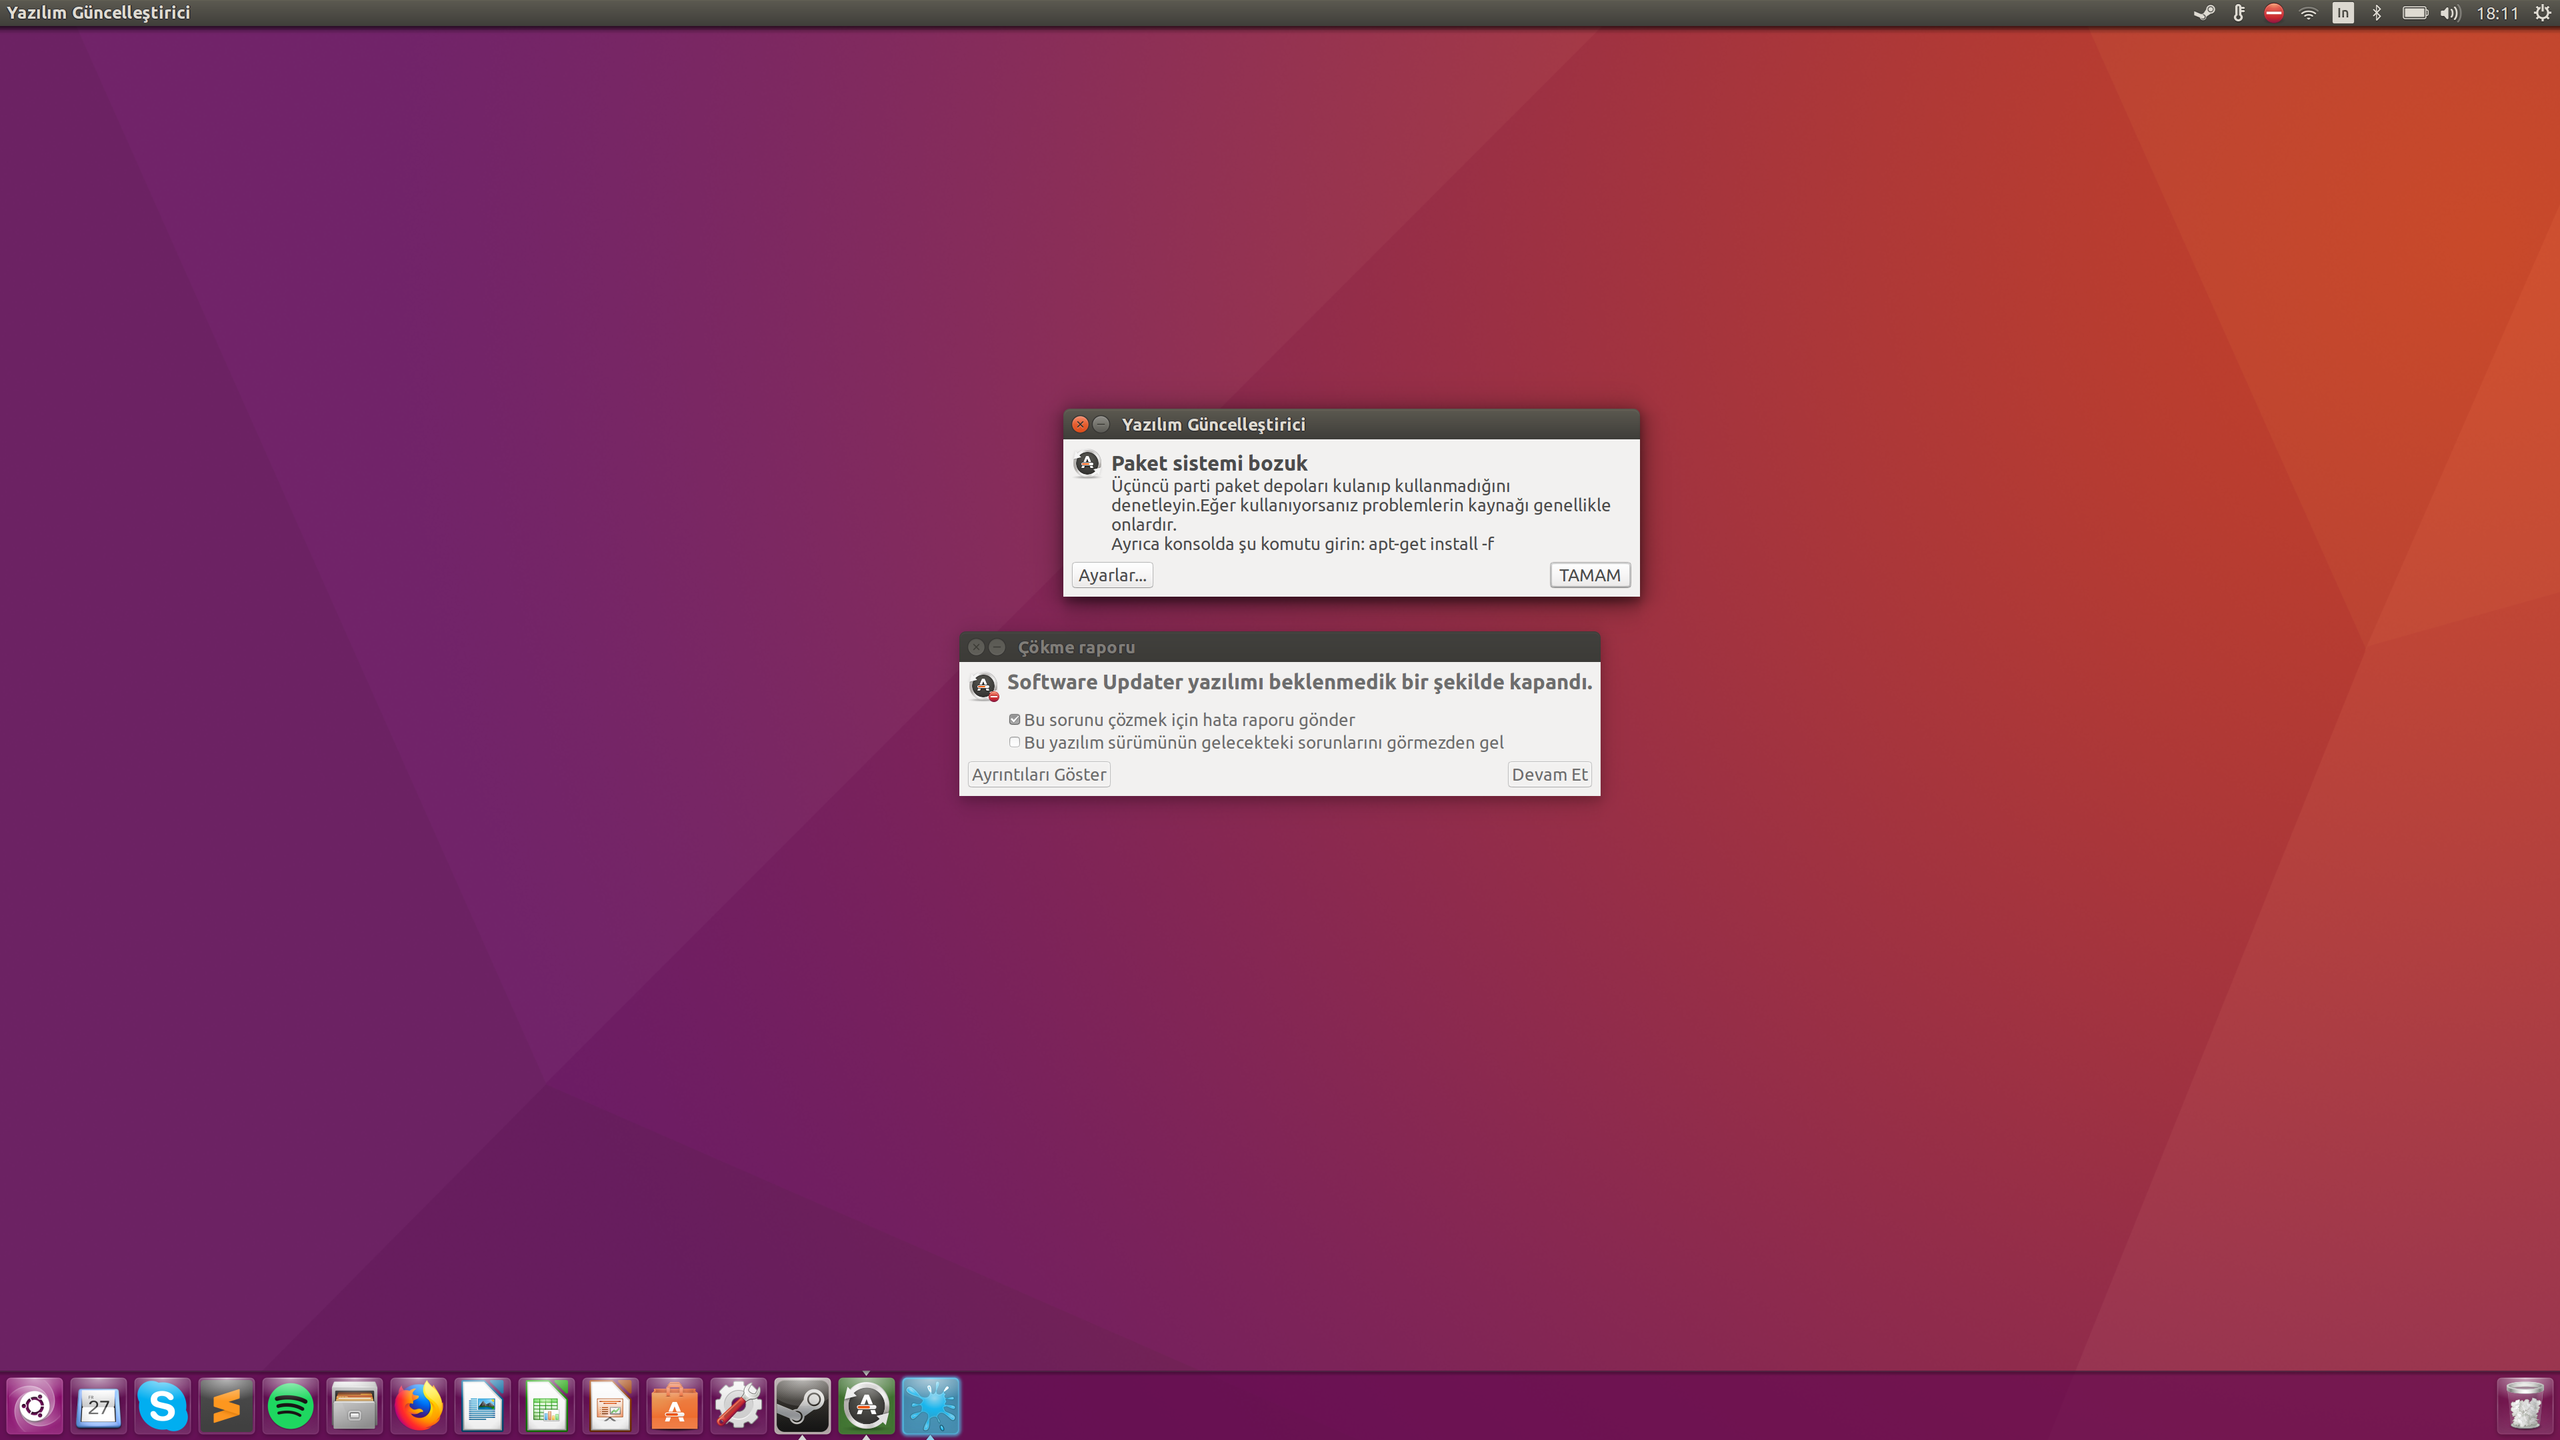Click 'Paket sistemi bozuk' heading
Screen dimensions: 2560x1440
[x=1209, y=463]
